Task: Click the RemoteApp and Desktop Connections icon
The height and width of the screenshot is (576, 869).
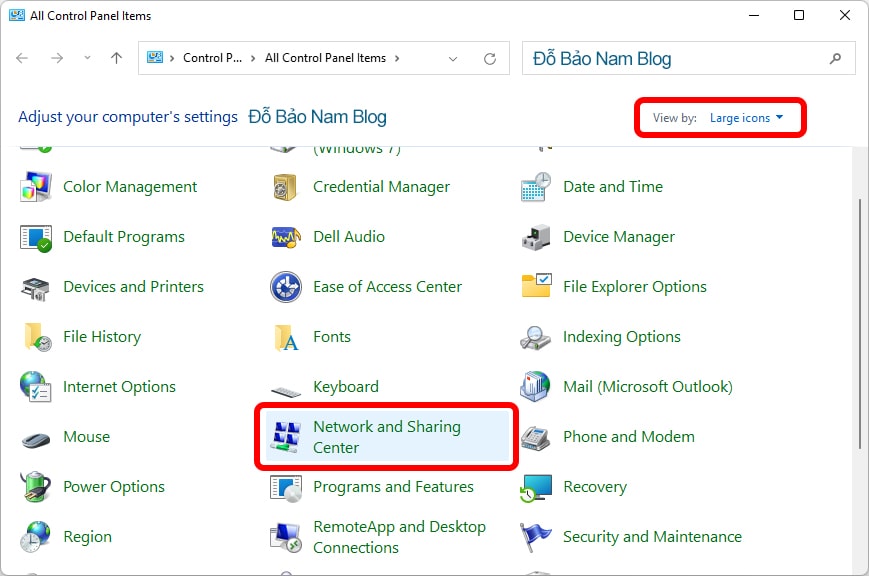Action: click(286, 538)
